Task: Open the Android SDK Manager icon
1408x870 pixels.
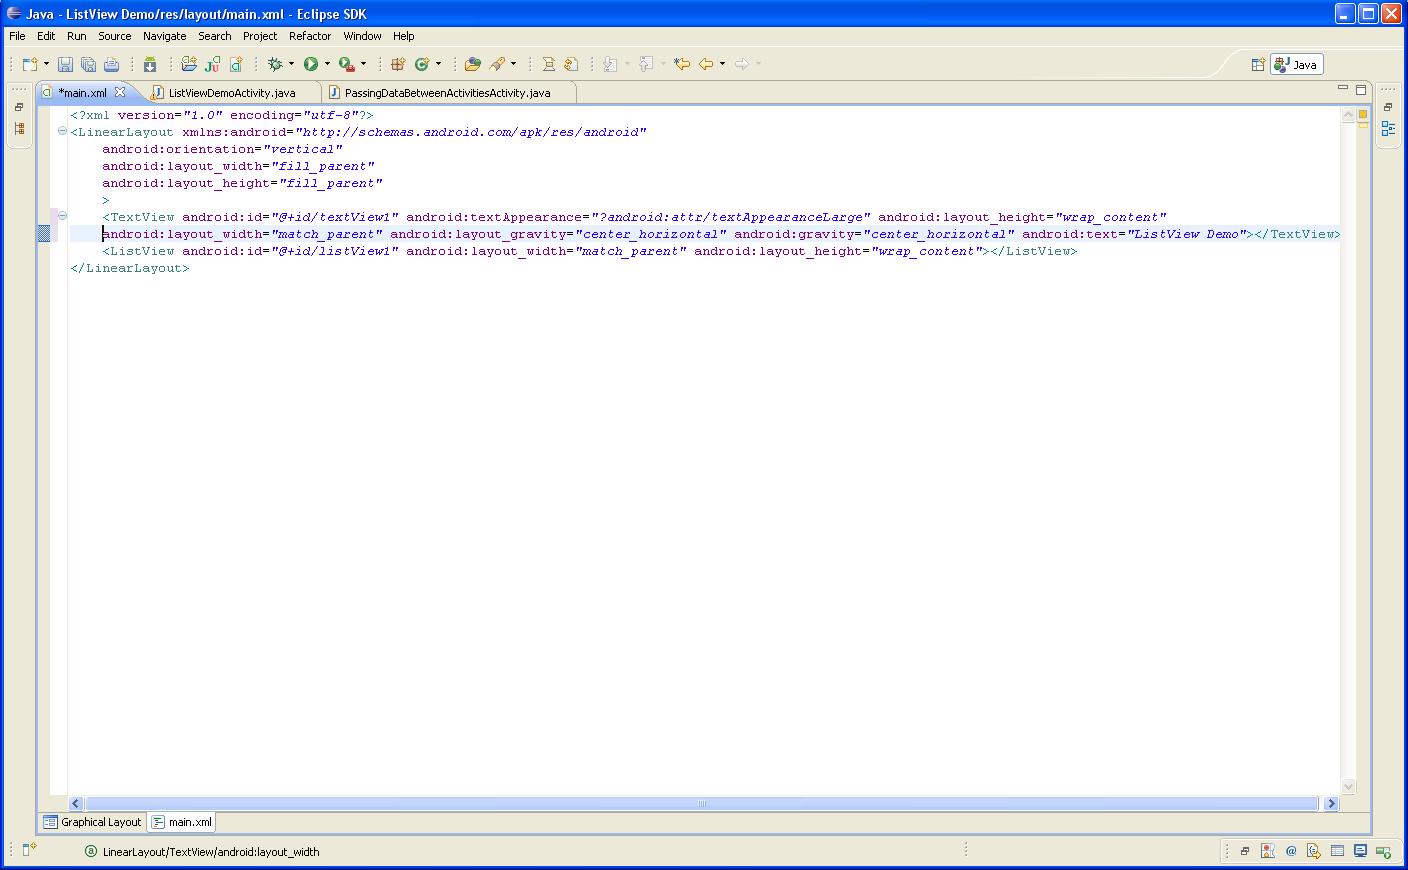Action: (150, 64)
